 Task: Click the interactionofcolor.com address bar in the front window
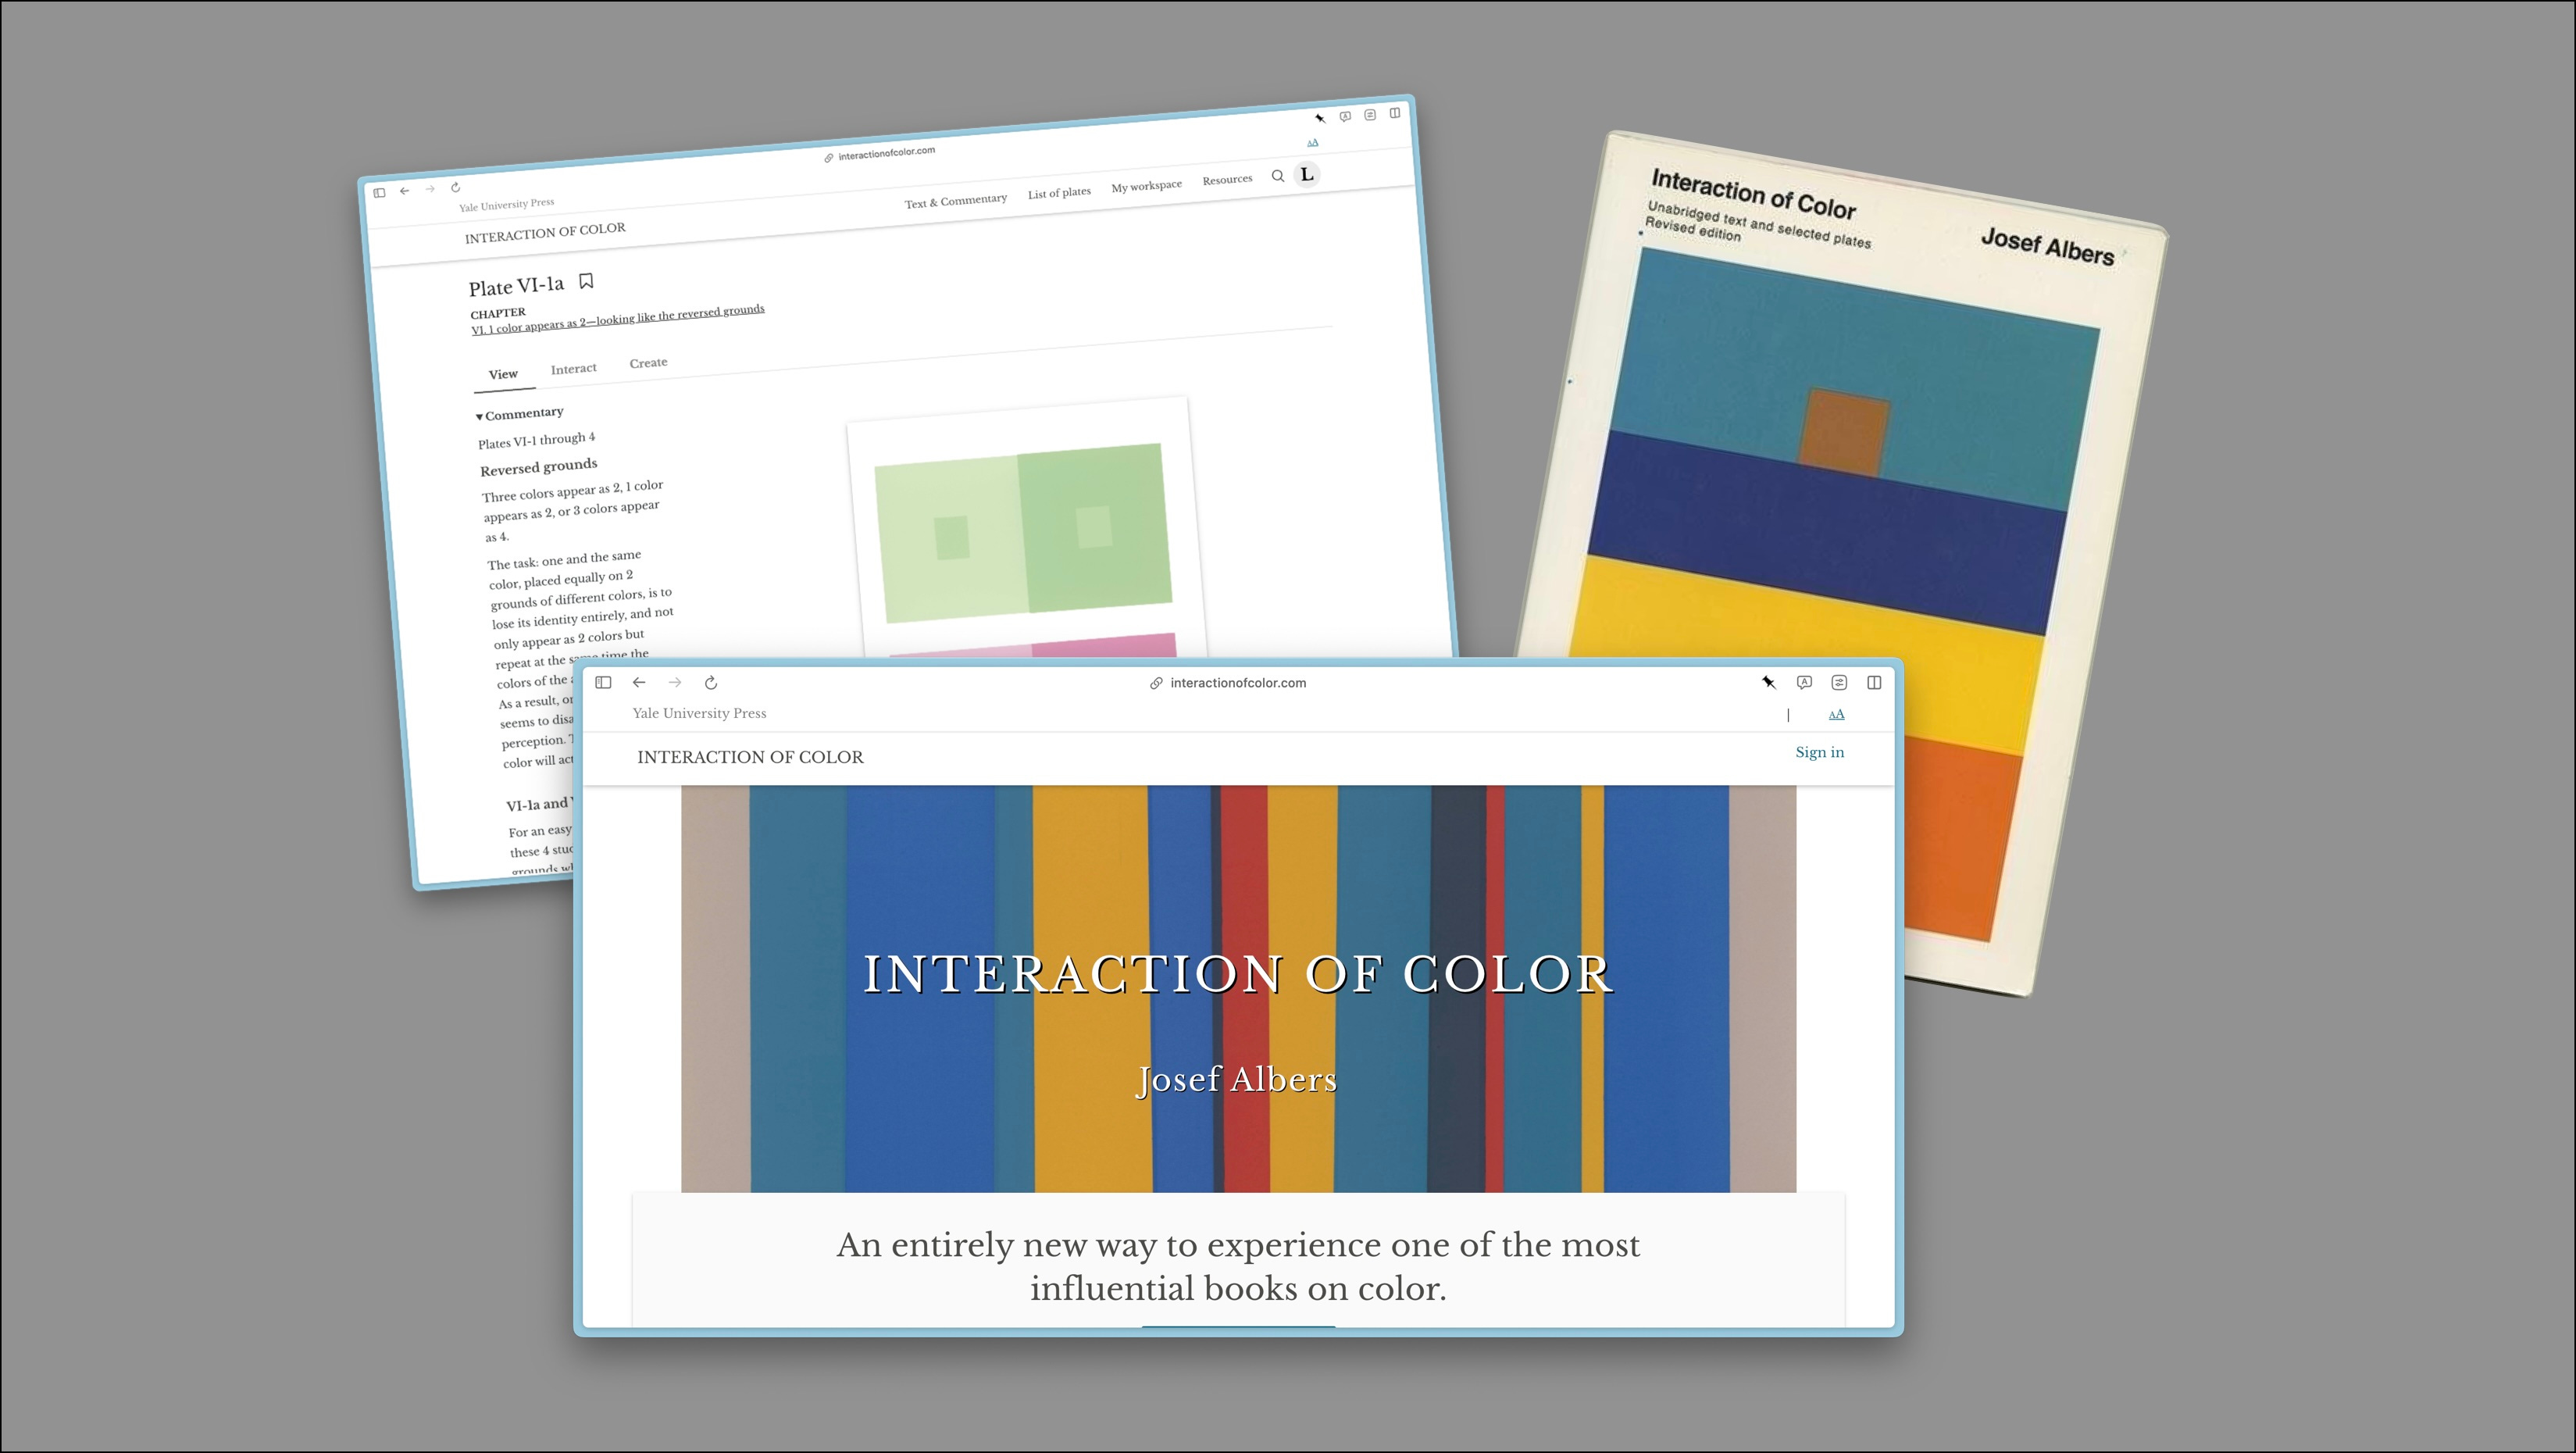[x=1237, y=683]
